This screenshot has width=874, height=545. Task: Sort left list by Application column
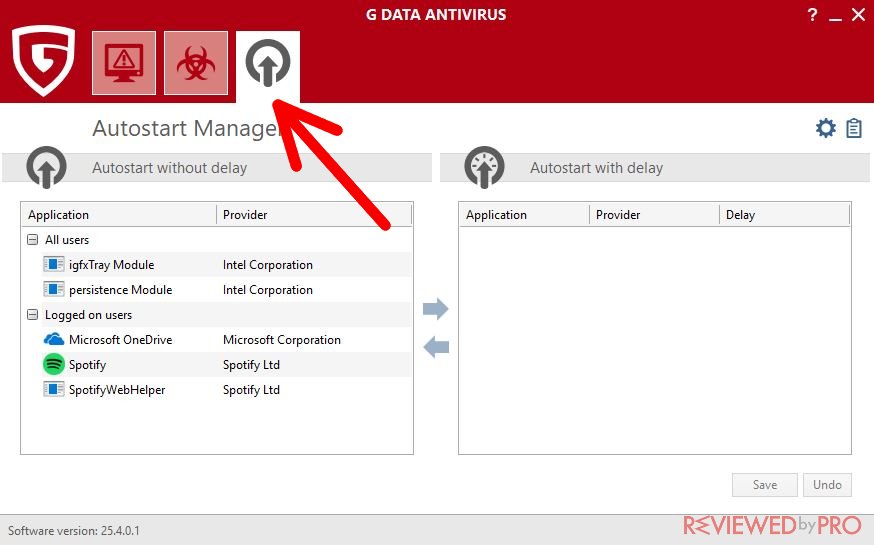click(x=119, y=215)
